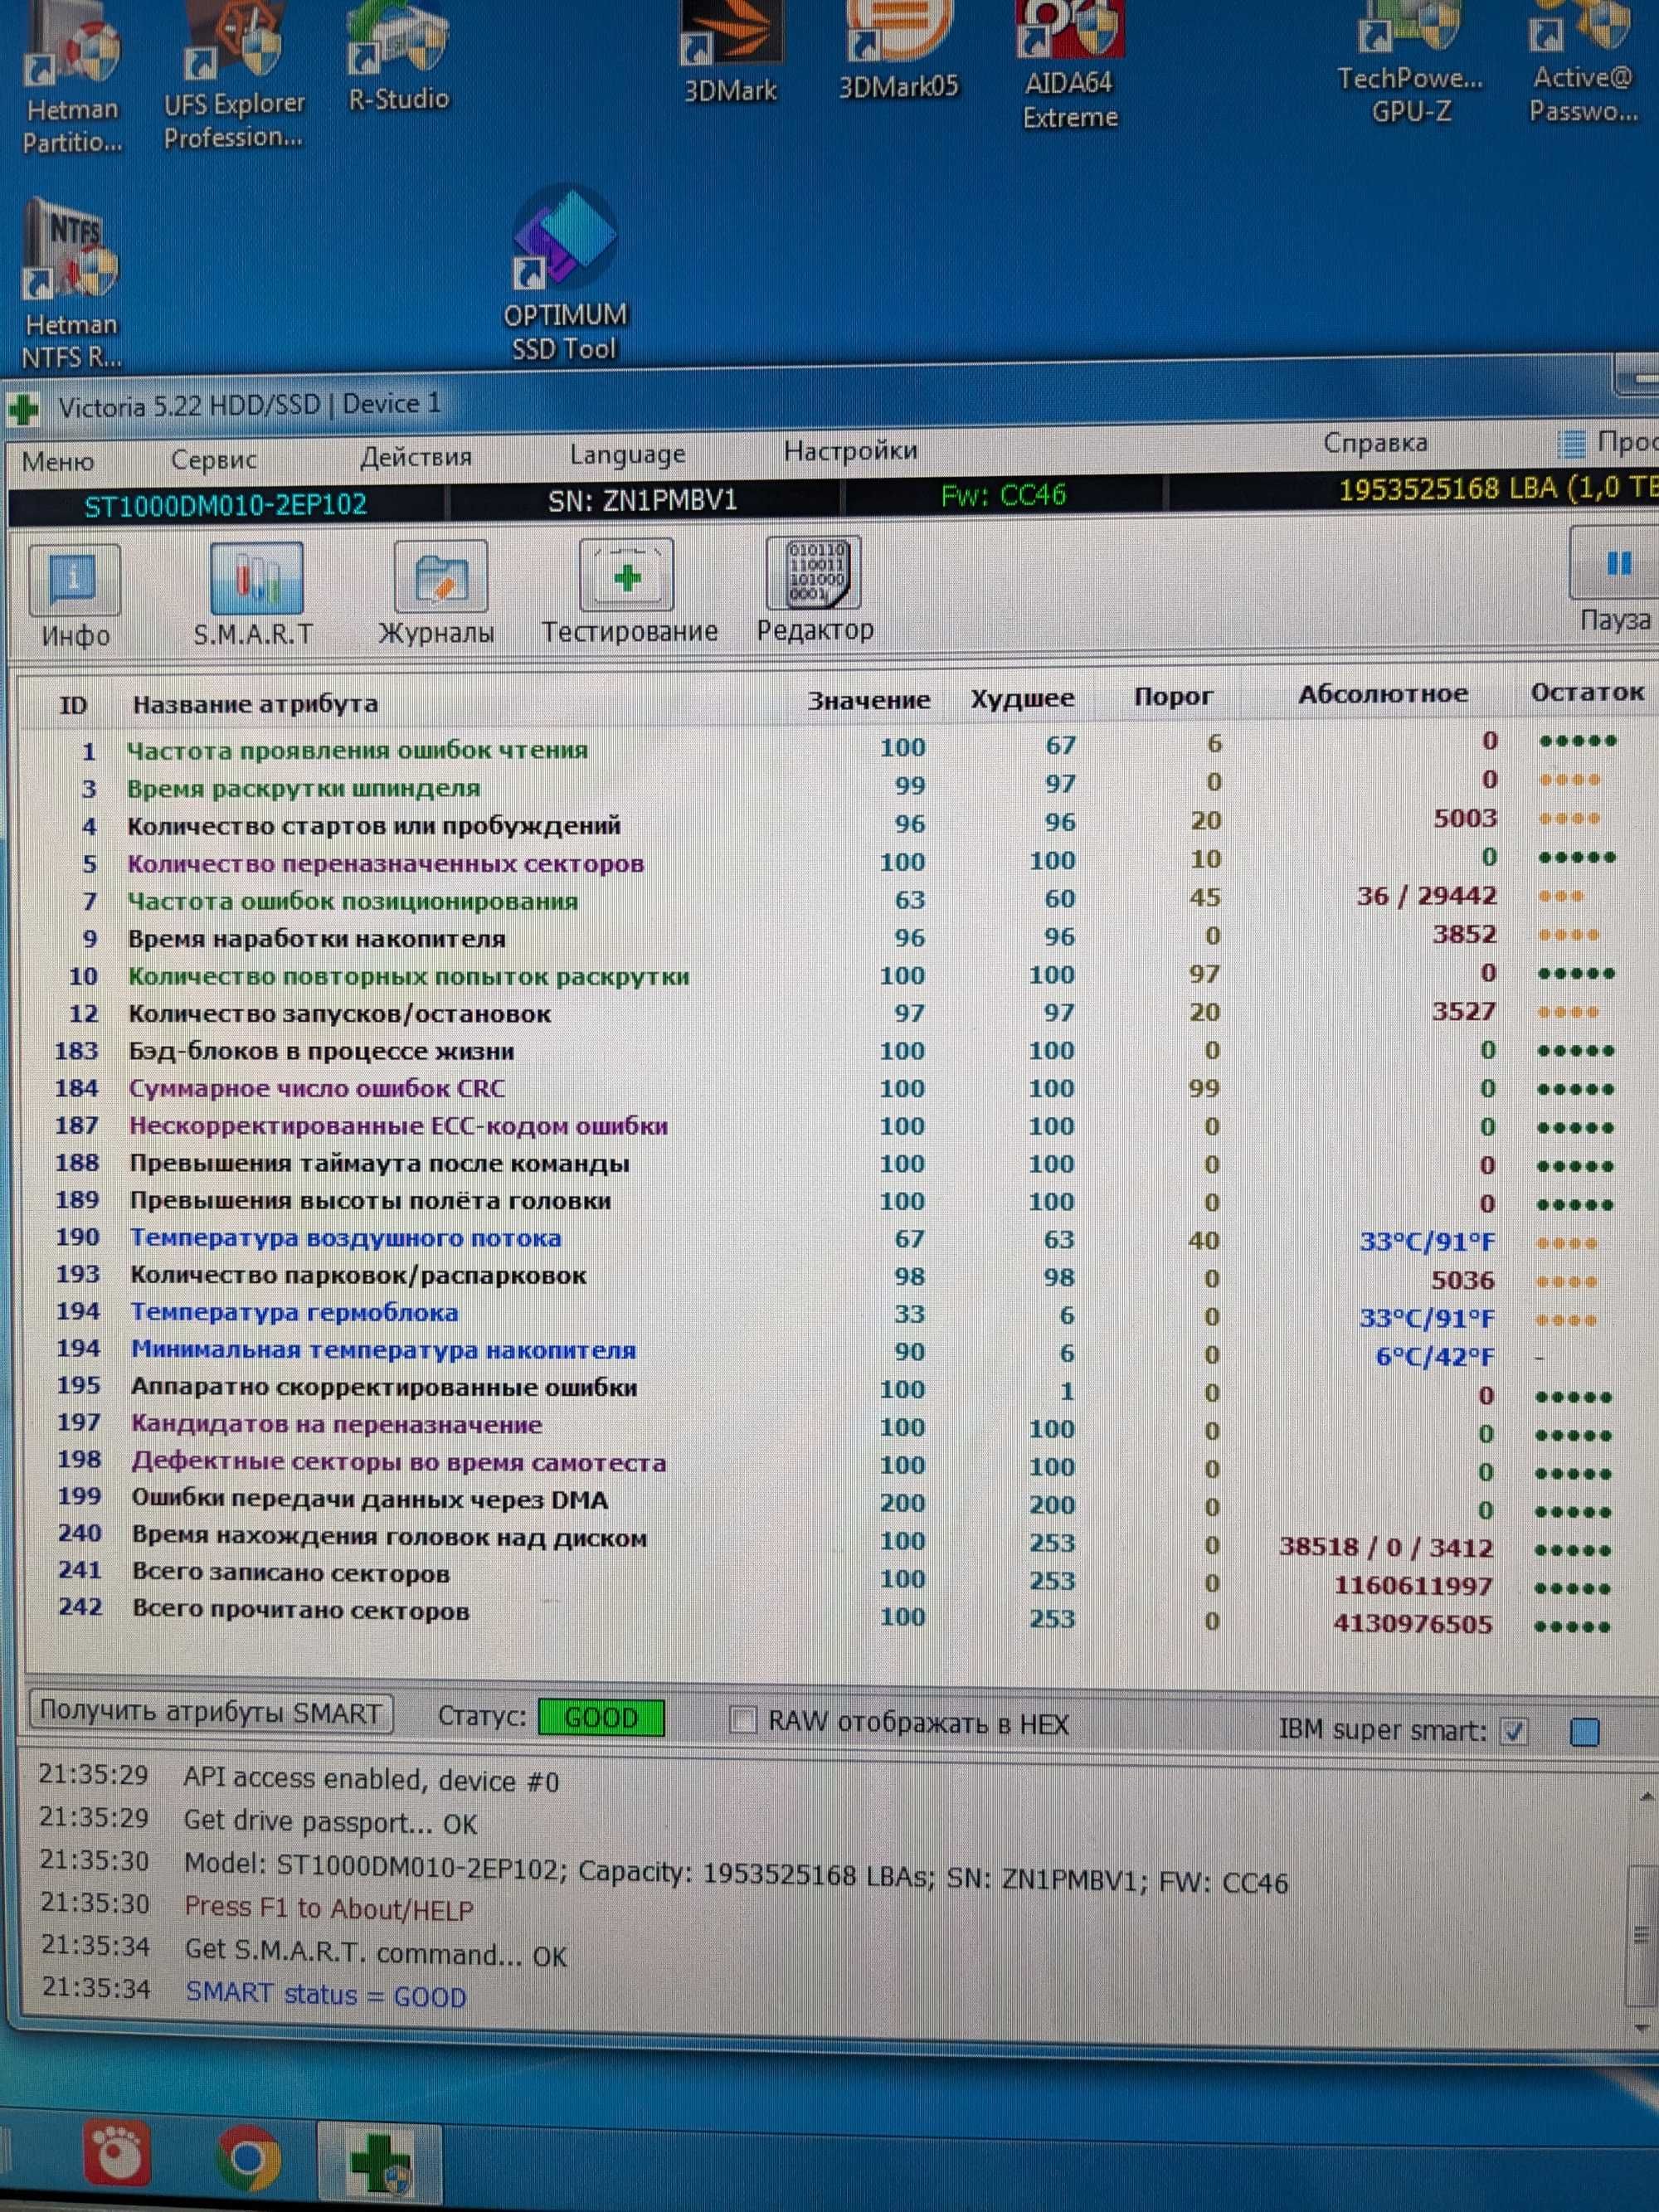Open the Настройки menu

pos(850,451)
